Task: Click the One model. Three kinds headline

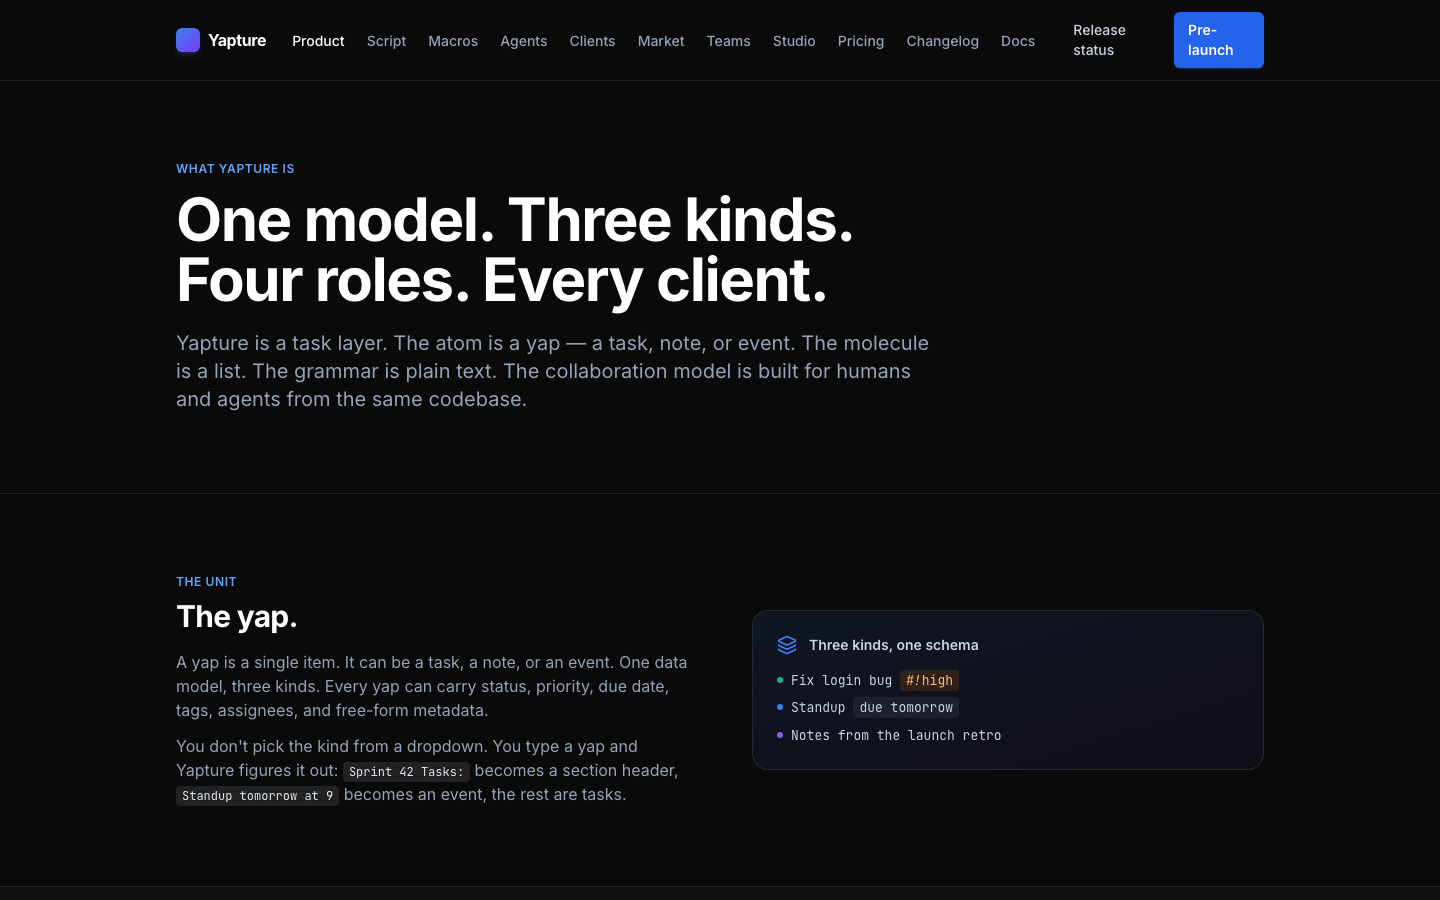Action: (515, 250)
